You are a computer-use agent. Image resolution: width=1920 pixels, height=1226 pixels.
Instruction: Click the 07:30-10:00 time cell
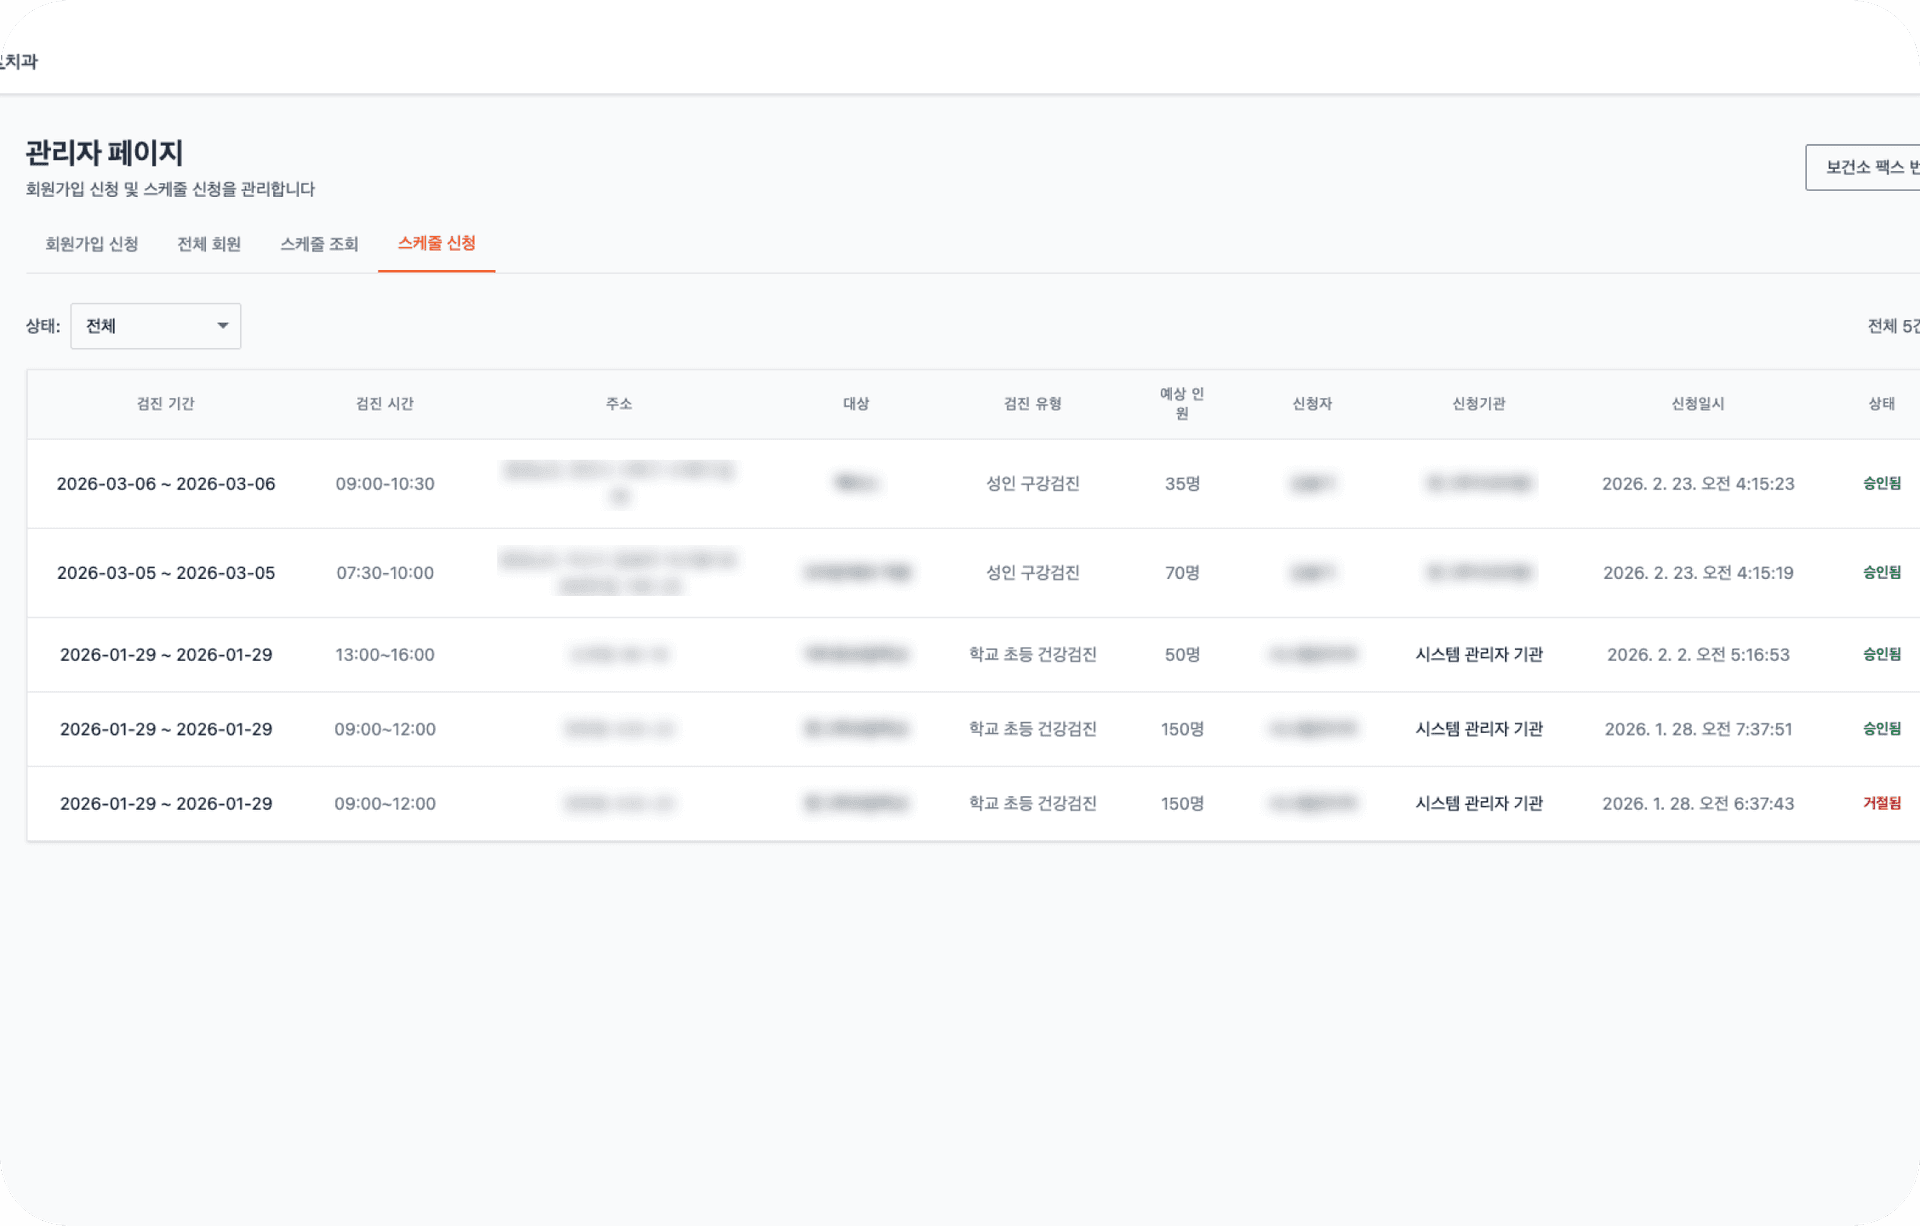point(385,573)
